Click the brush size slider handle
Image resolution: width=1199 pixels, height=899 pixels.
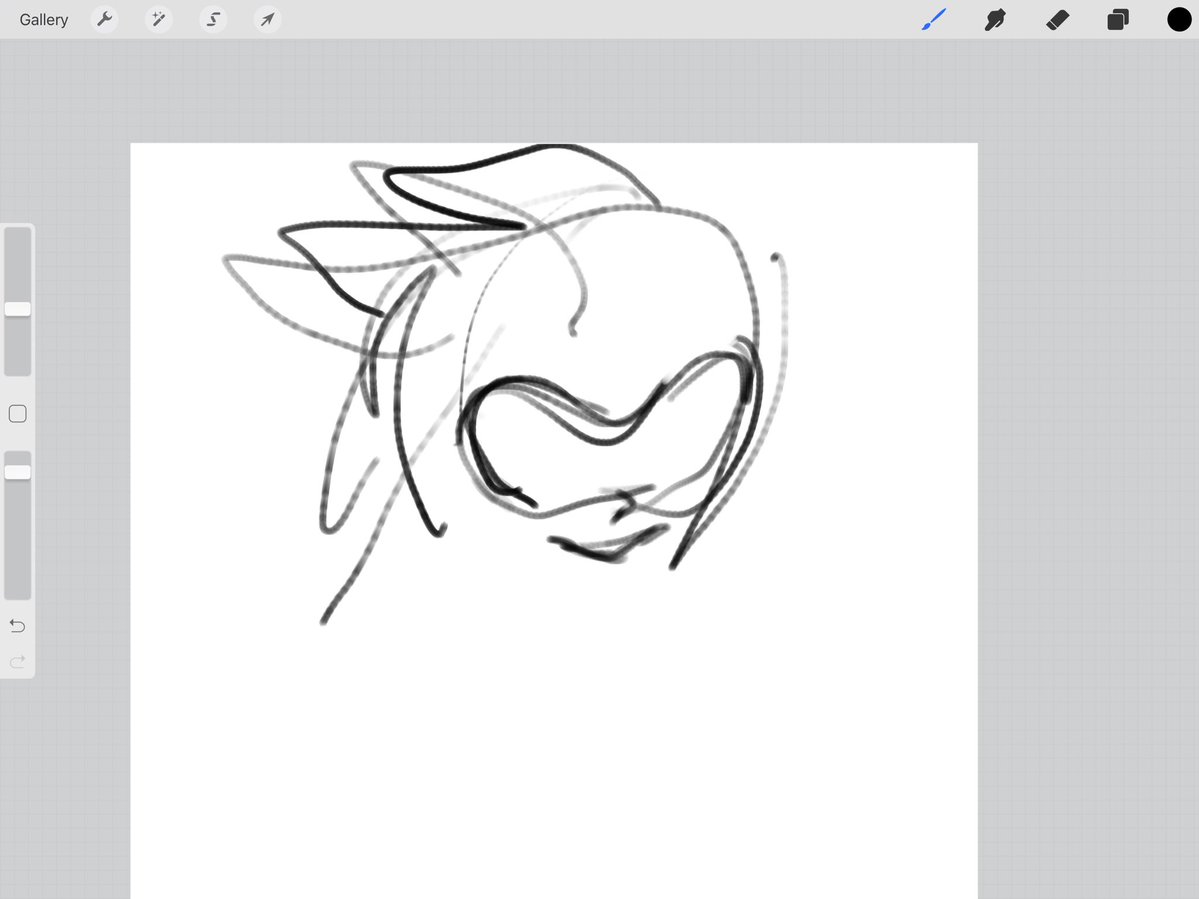18,309
